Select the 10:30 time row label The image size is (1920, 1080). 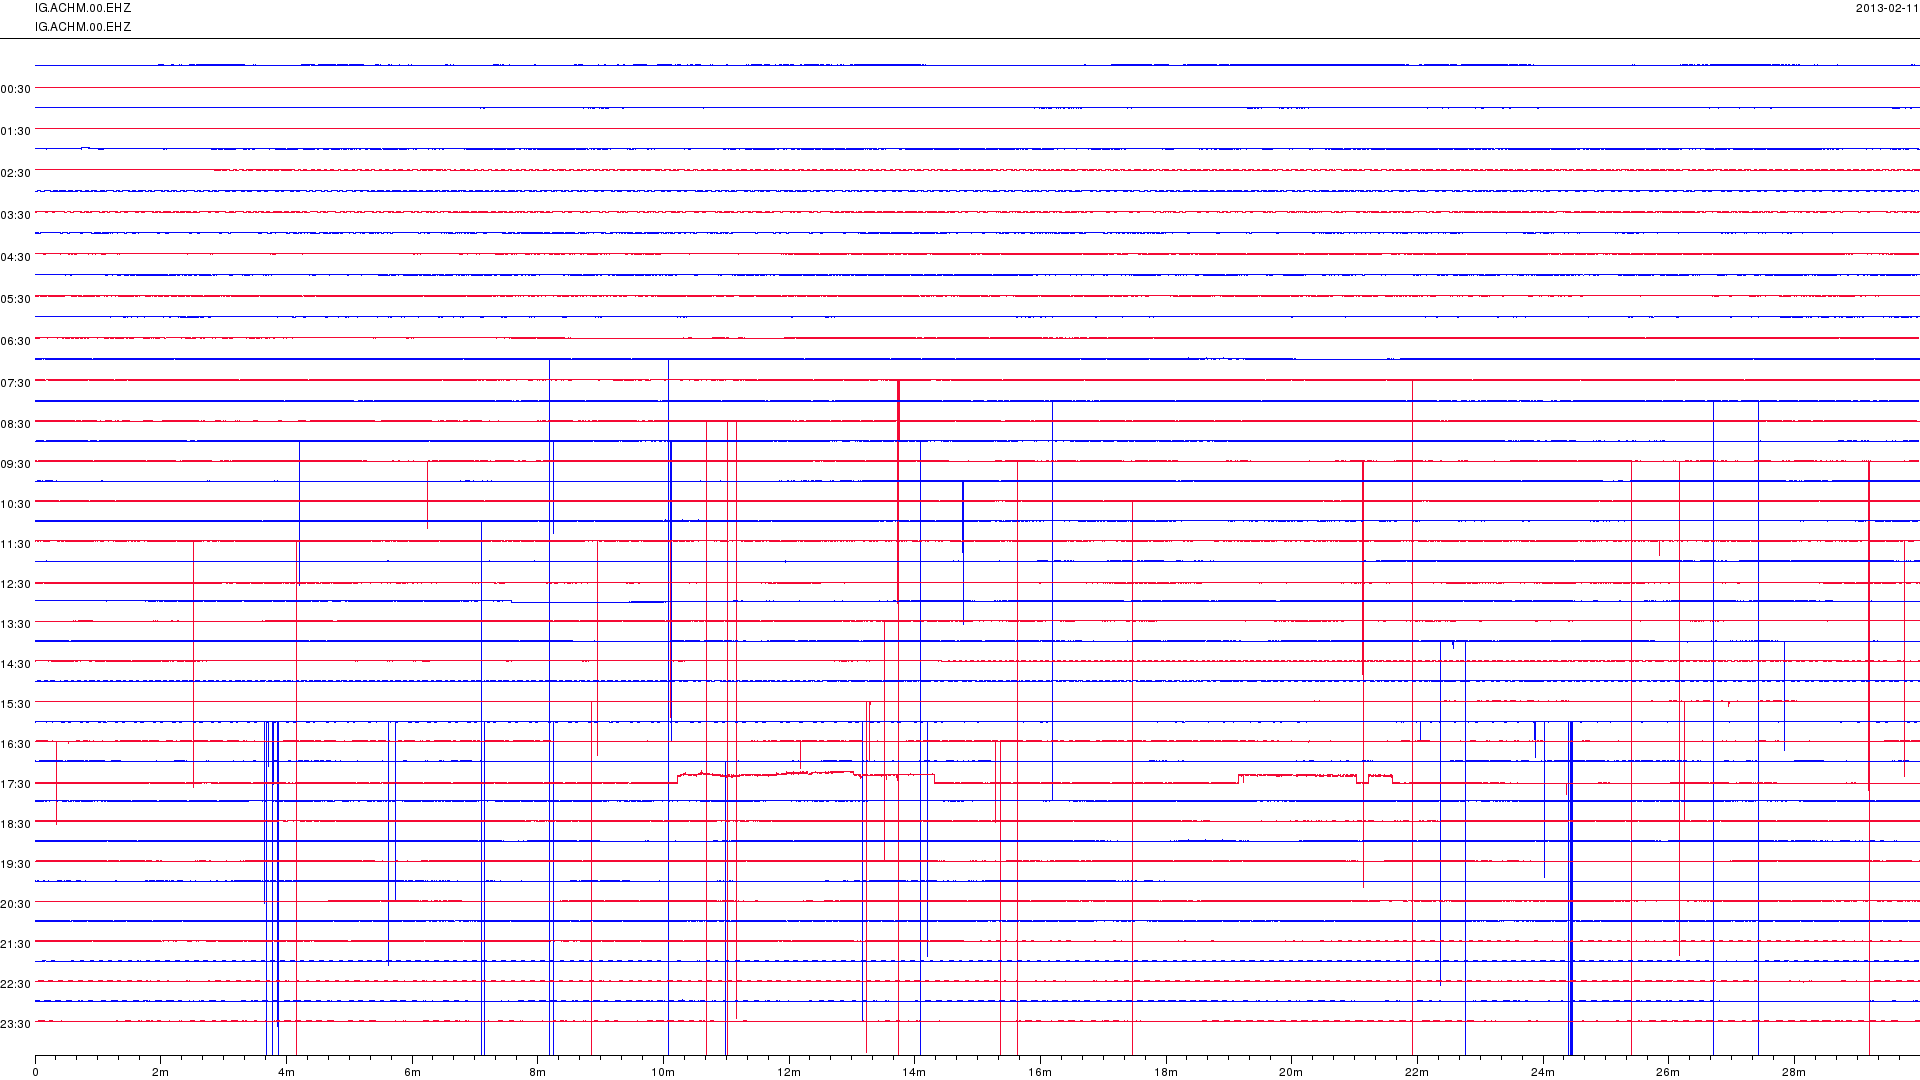pyautogui.click(x=16, y=504)
